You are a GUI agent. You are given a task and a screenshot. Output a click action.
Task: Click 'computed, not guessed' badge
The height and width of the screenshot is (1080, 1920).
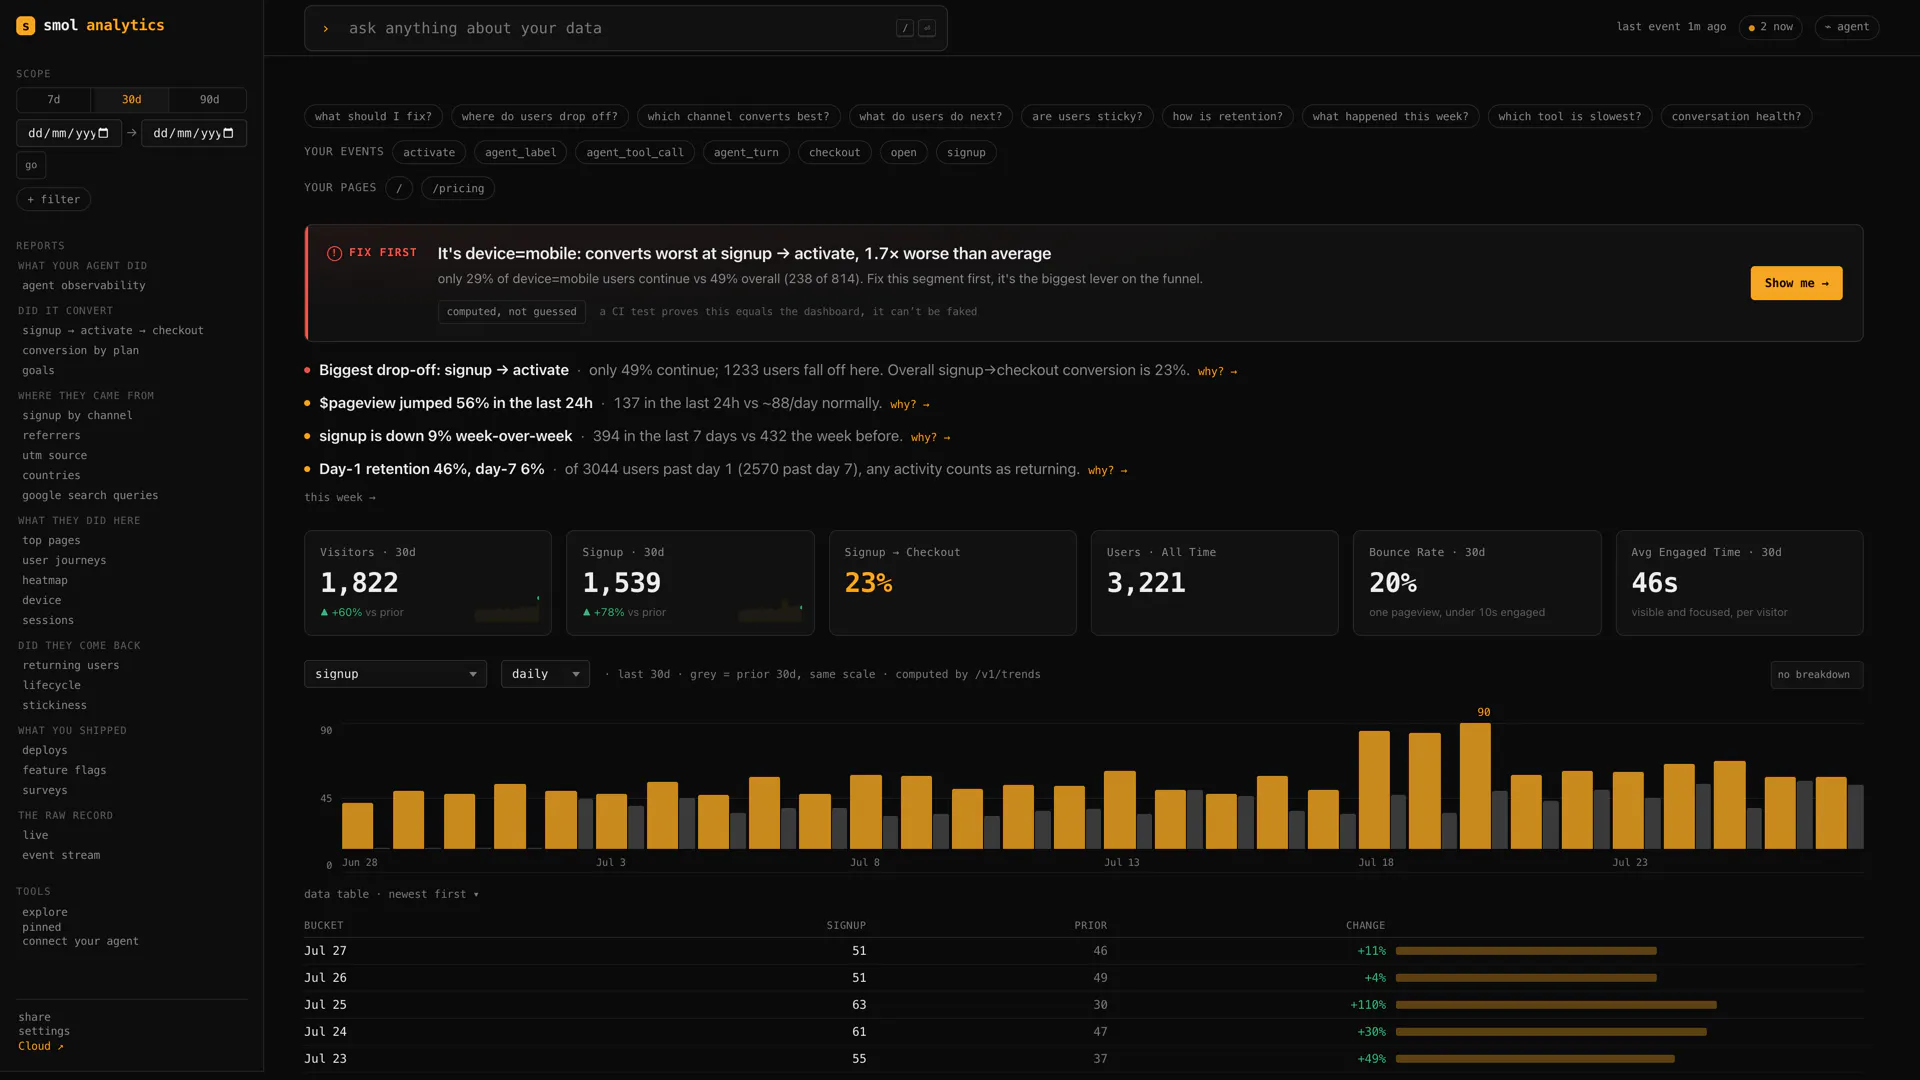pyautogui.click(x=512, y=312)
